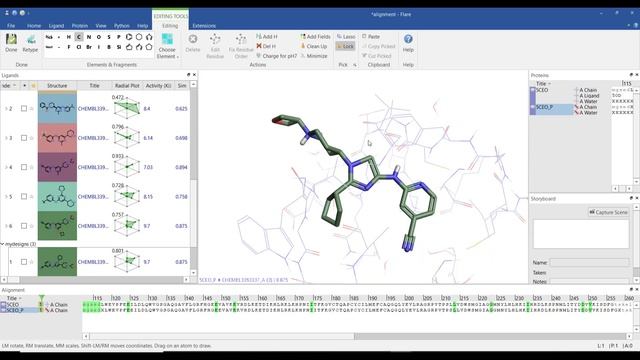The width and height of the screenshot is (640, 360).
Task: Select the fluorine F element
Action: pyautogui.click(x=69, y=47)
